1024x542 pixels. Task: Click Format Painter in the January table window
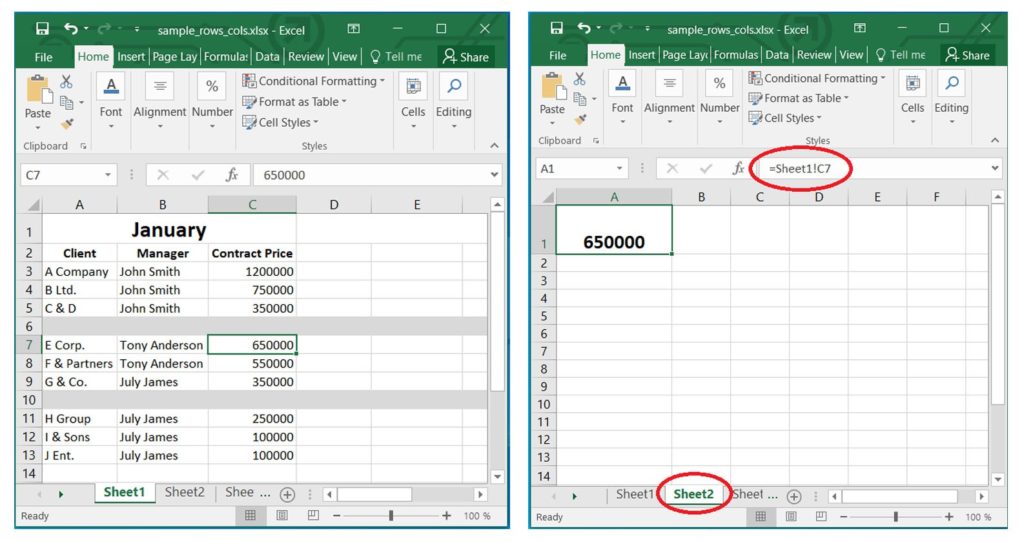click(66, 124)
